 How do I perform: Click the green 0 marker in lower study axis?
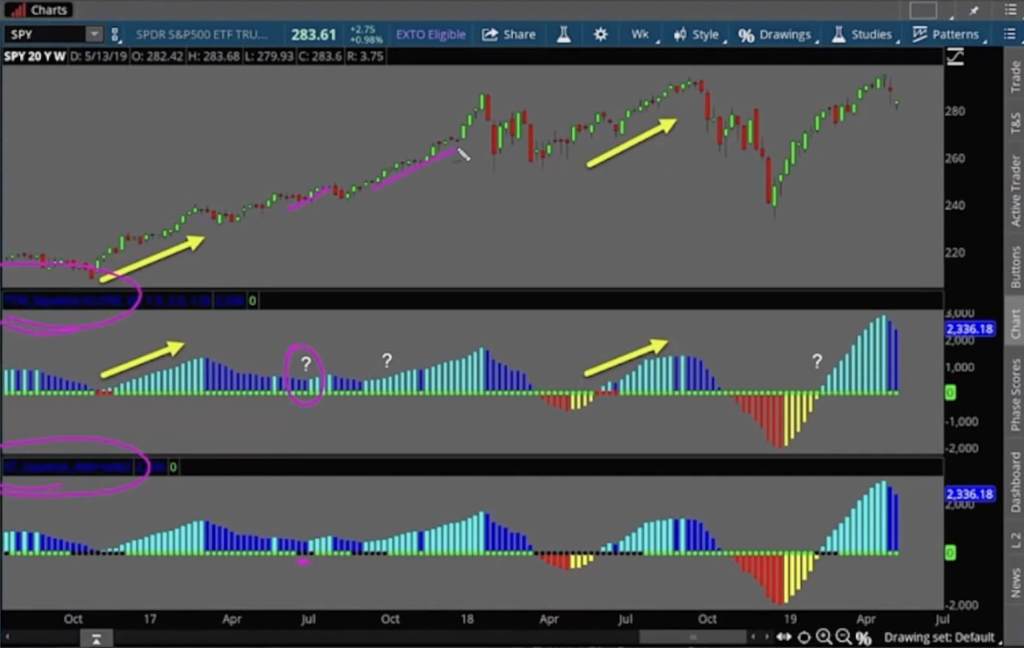(x=950, y=553)
